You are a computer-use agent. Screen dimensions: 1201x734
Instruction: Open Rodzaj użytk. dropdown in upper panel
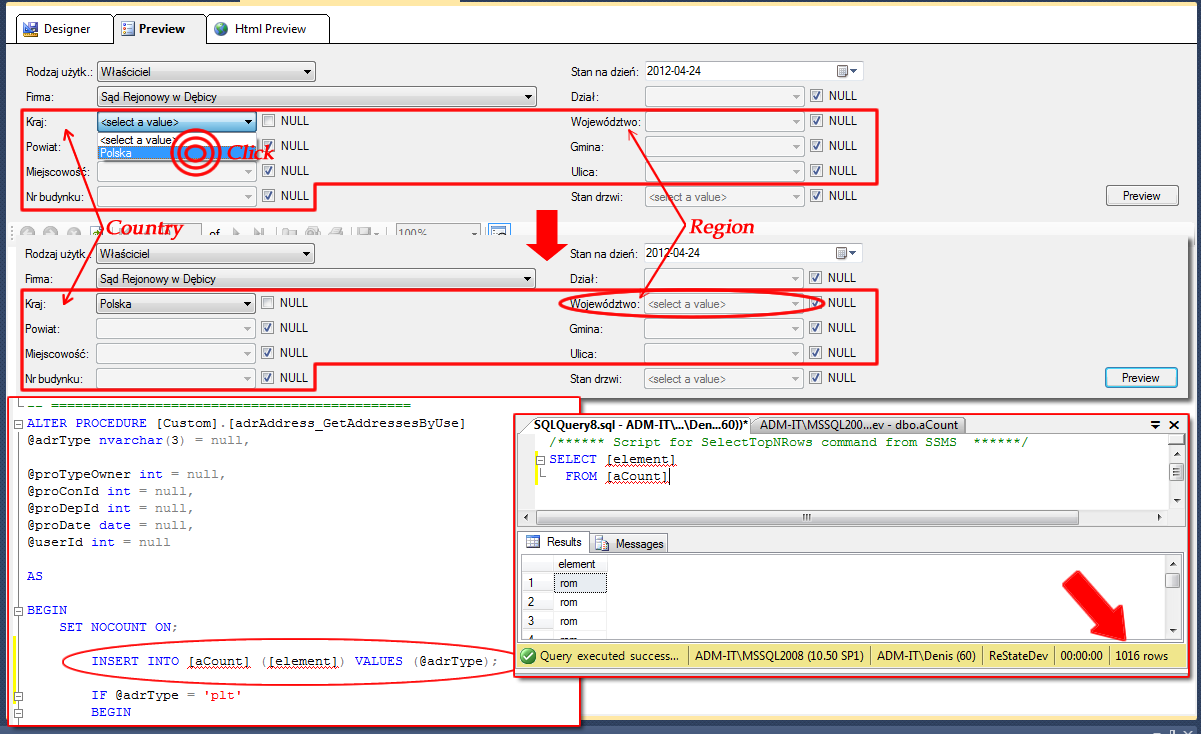[x=206, y=72]
